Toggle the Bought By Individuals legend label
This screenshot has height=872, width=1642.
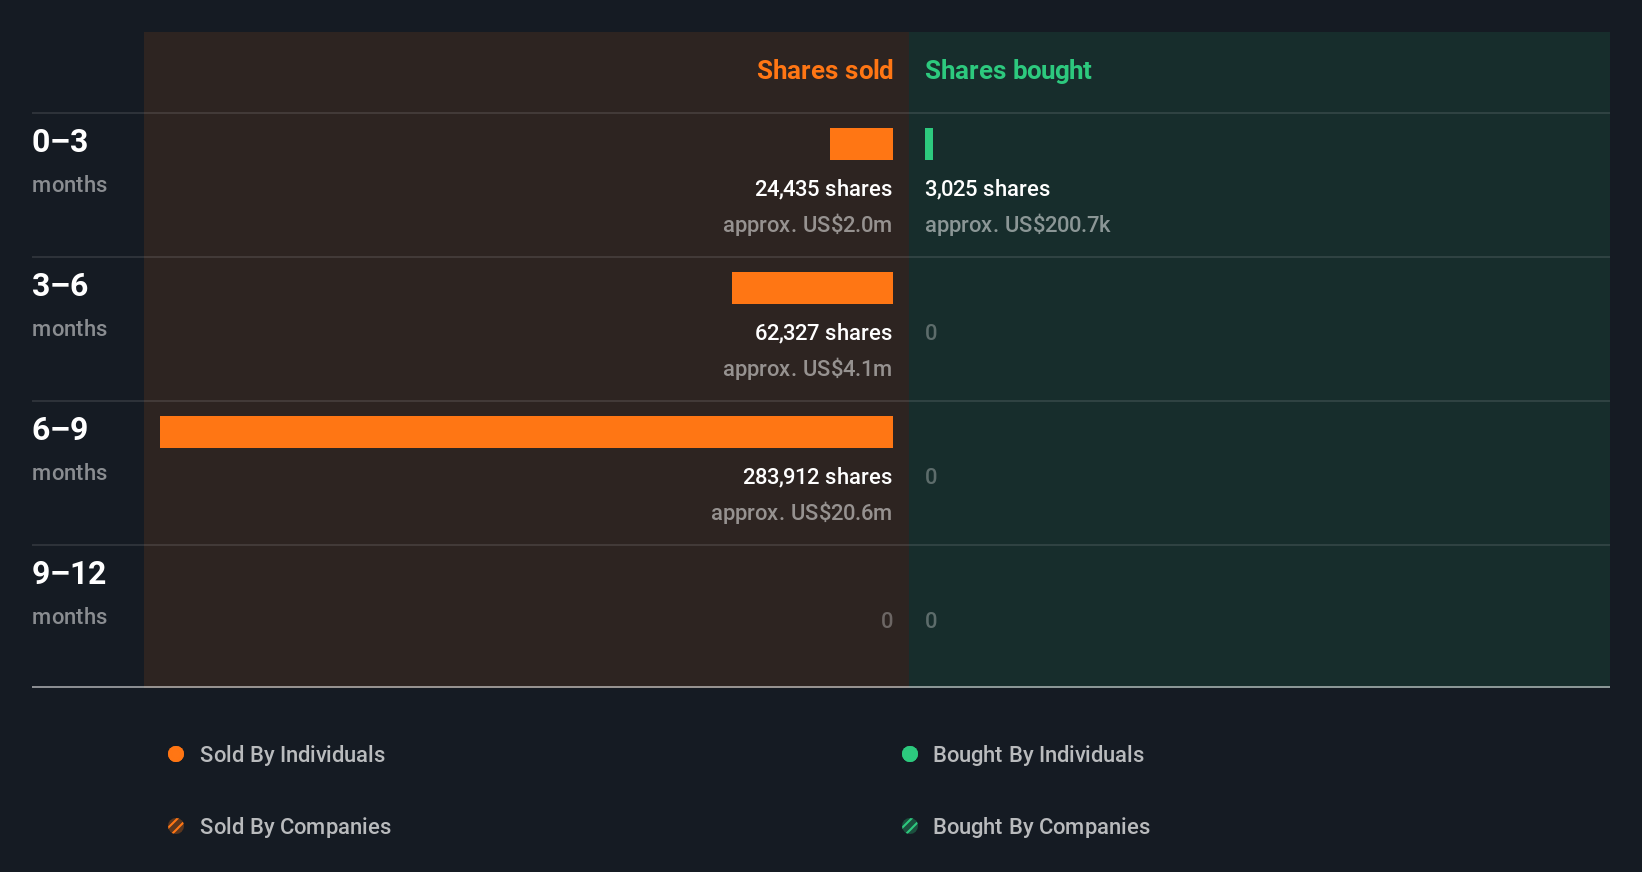click(1038, 754)
